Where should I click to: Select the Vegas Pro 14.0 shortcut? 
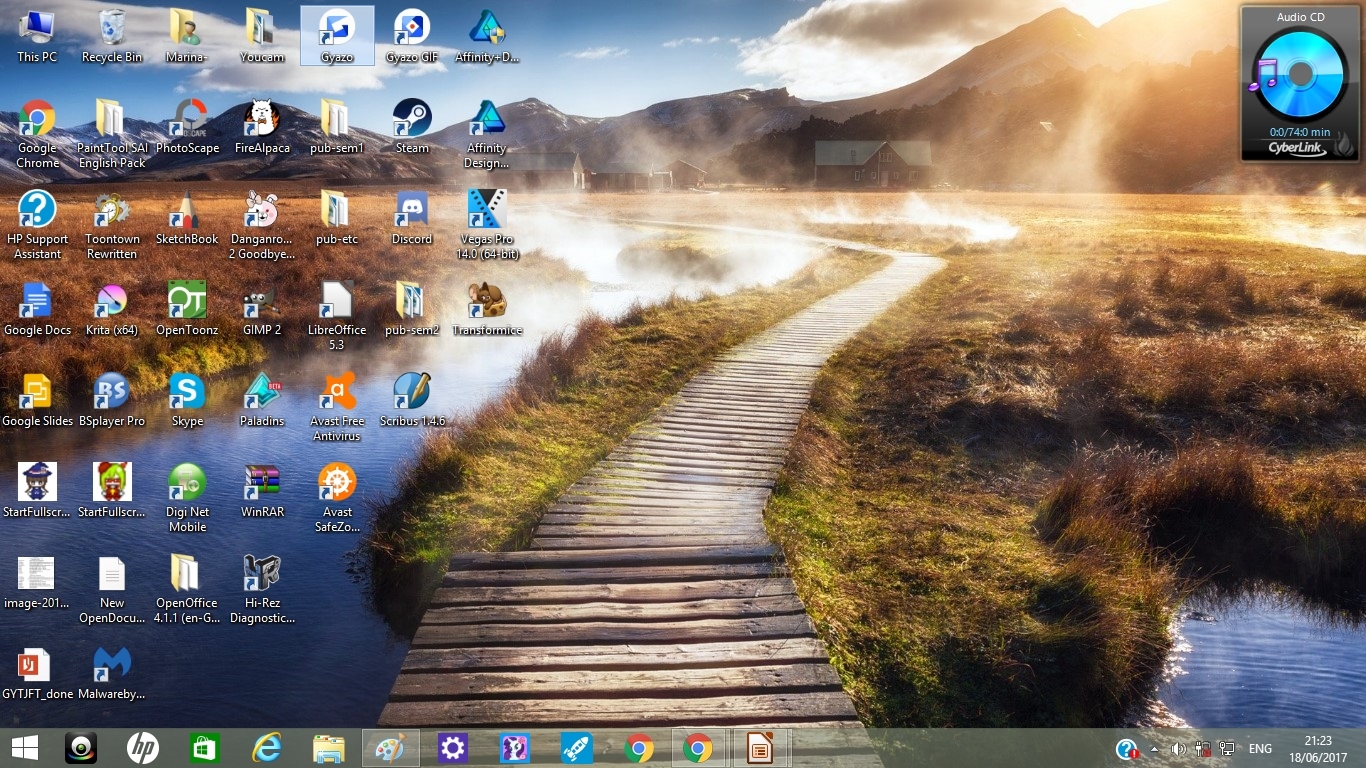[x=487, y=225]
